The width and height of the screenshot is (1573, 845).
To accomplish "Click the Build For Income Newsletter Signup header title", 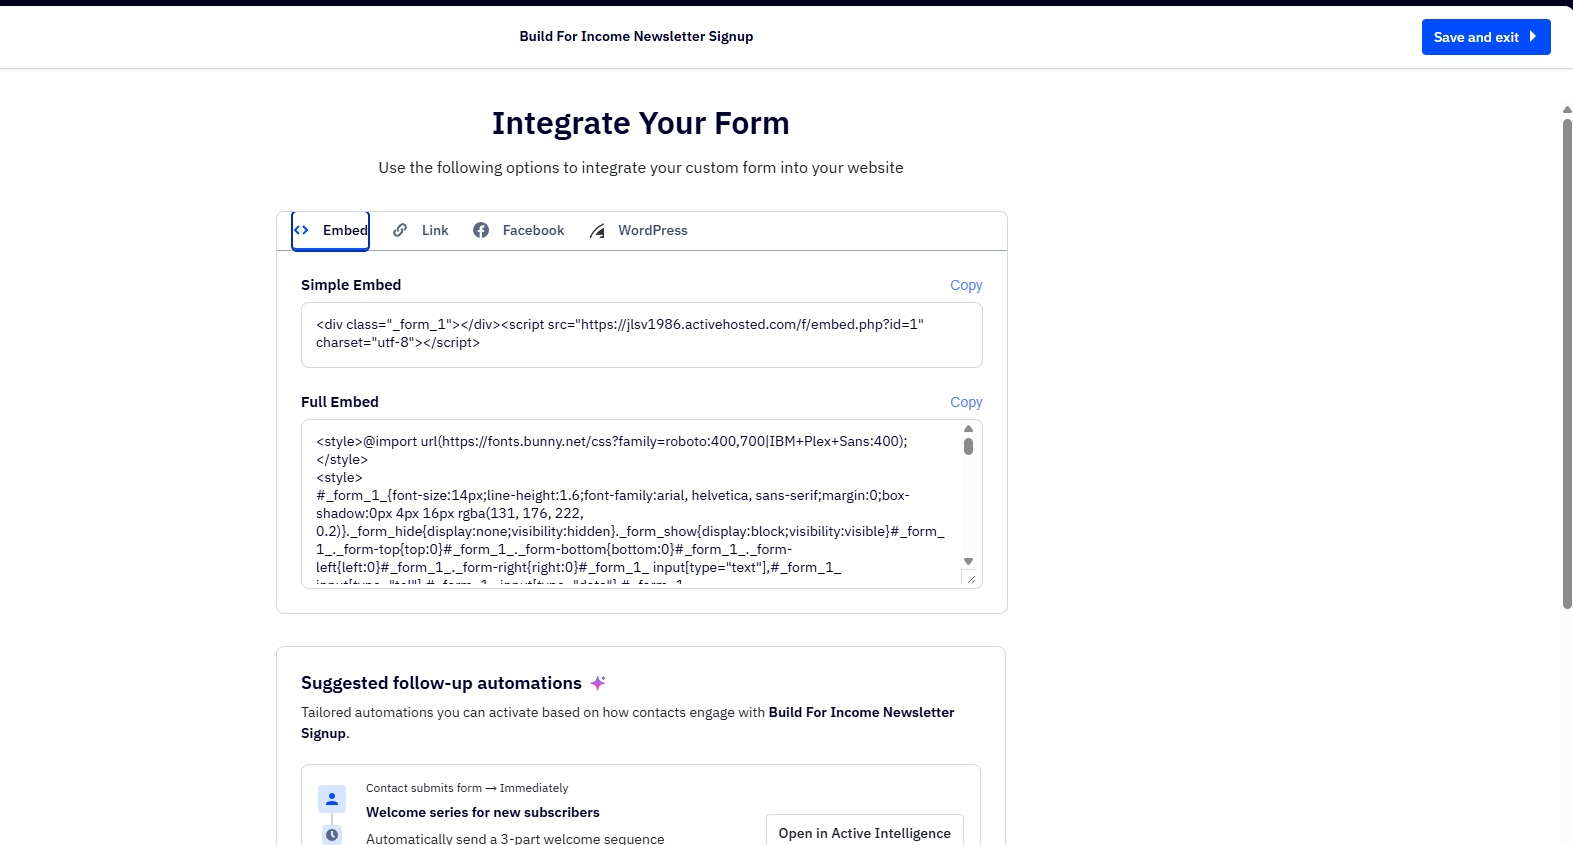I will click(x=636, y=37).
